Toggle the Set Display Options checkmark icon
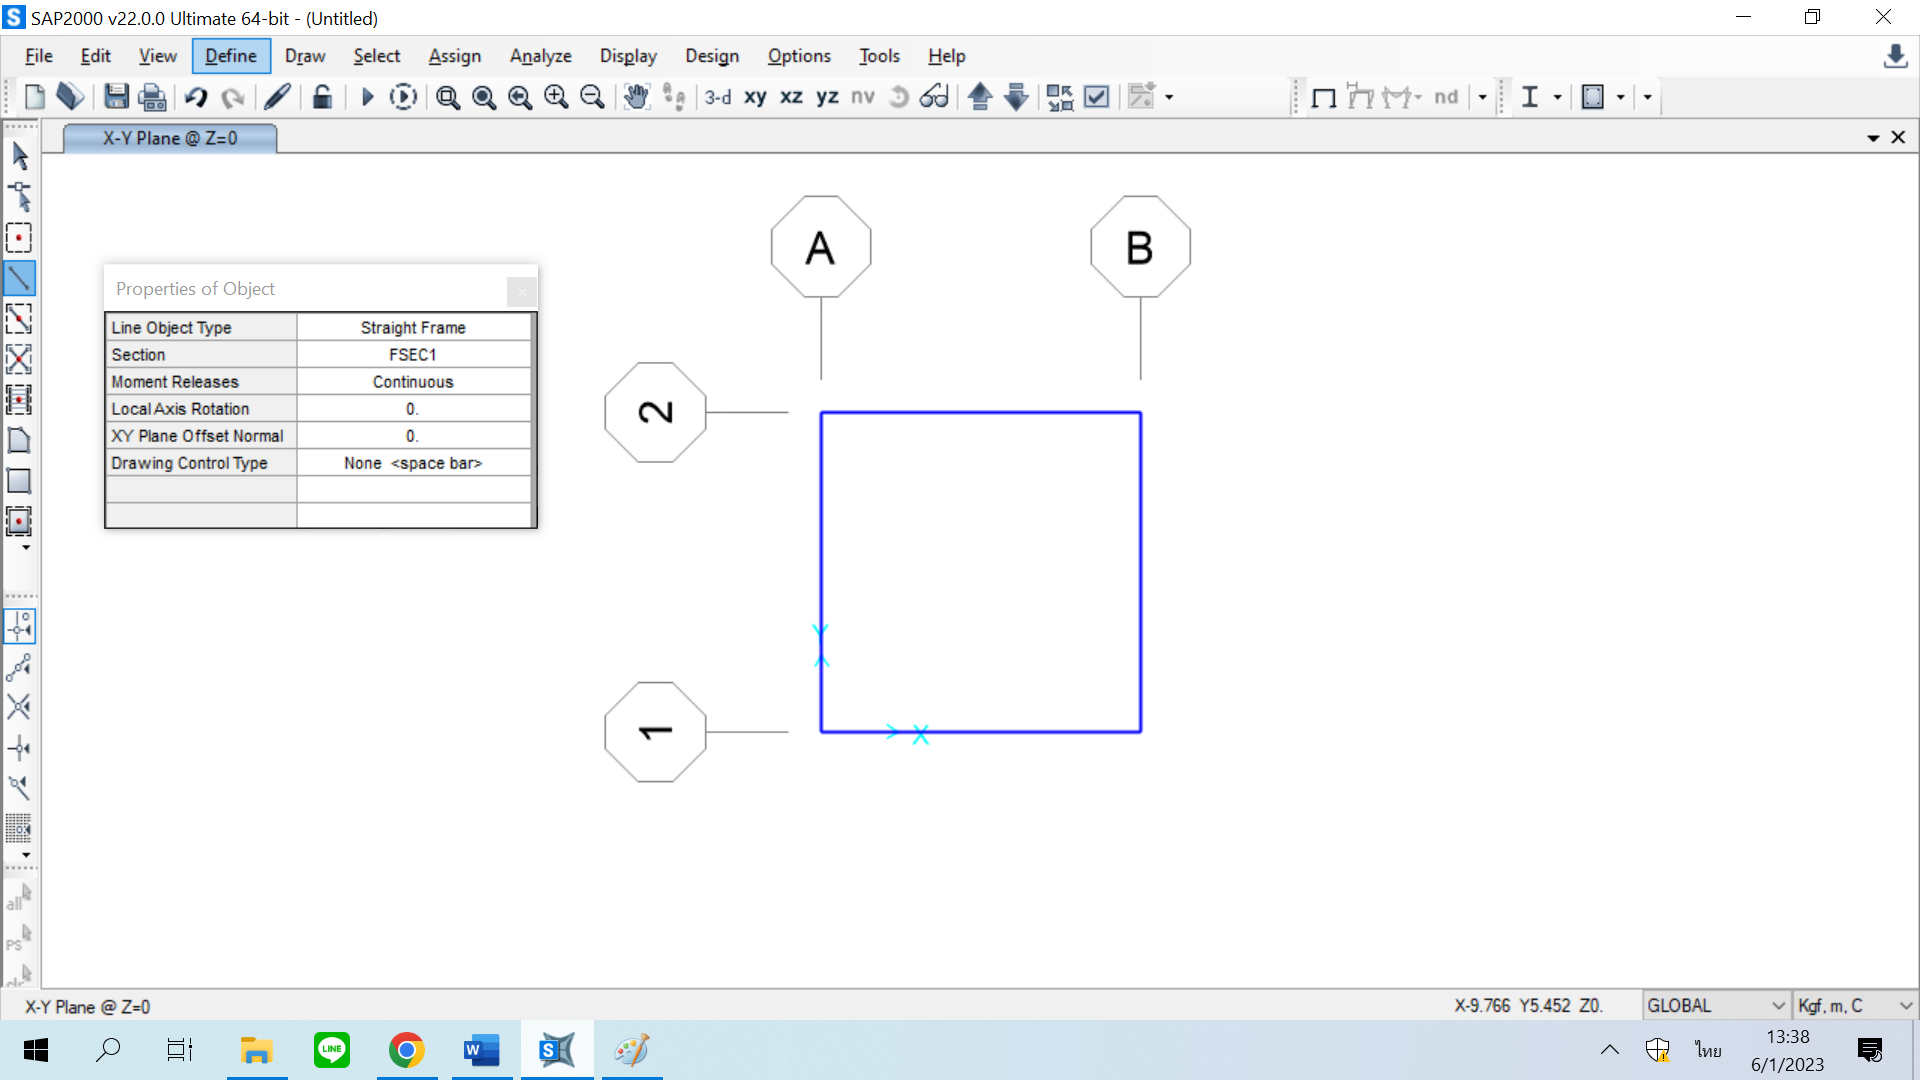The width and height of the screenshot is (1920, 1080). pos(1097,97)
